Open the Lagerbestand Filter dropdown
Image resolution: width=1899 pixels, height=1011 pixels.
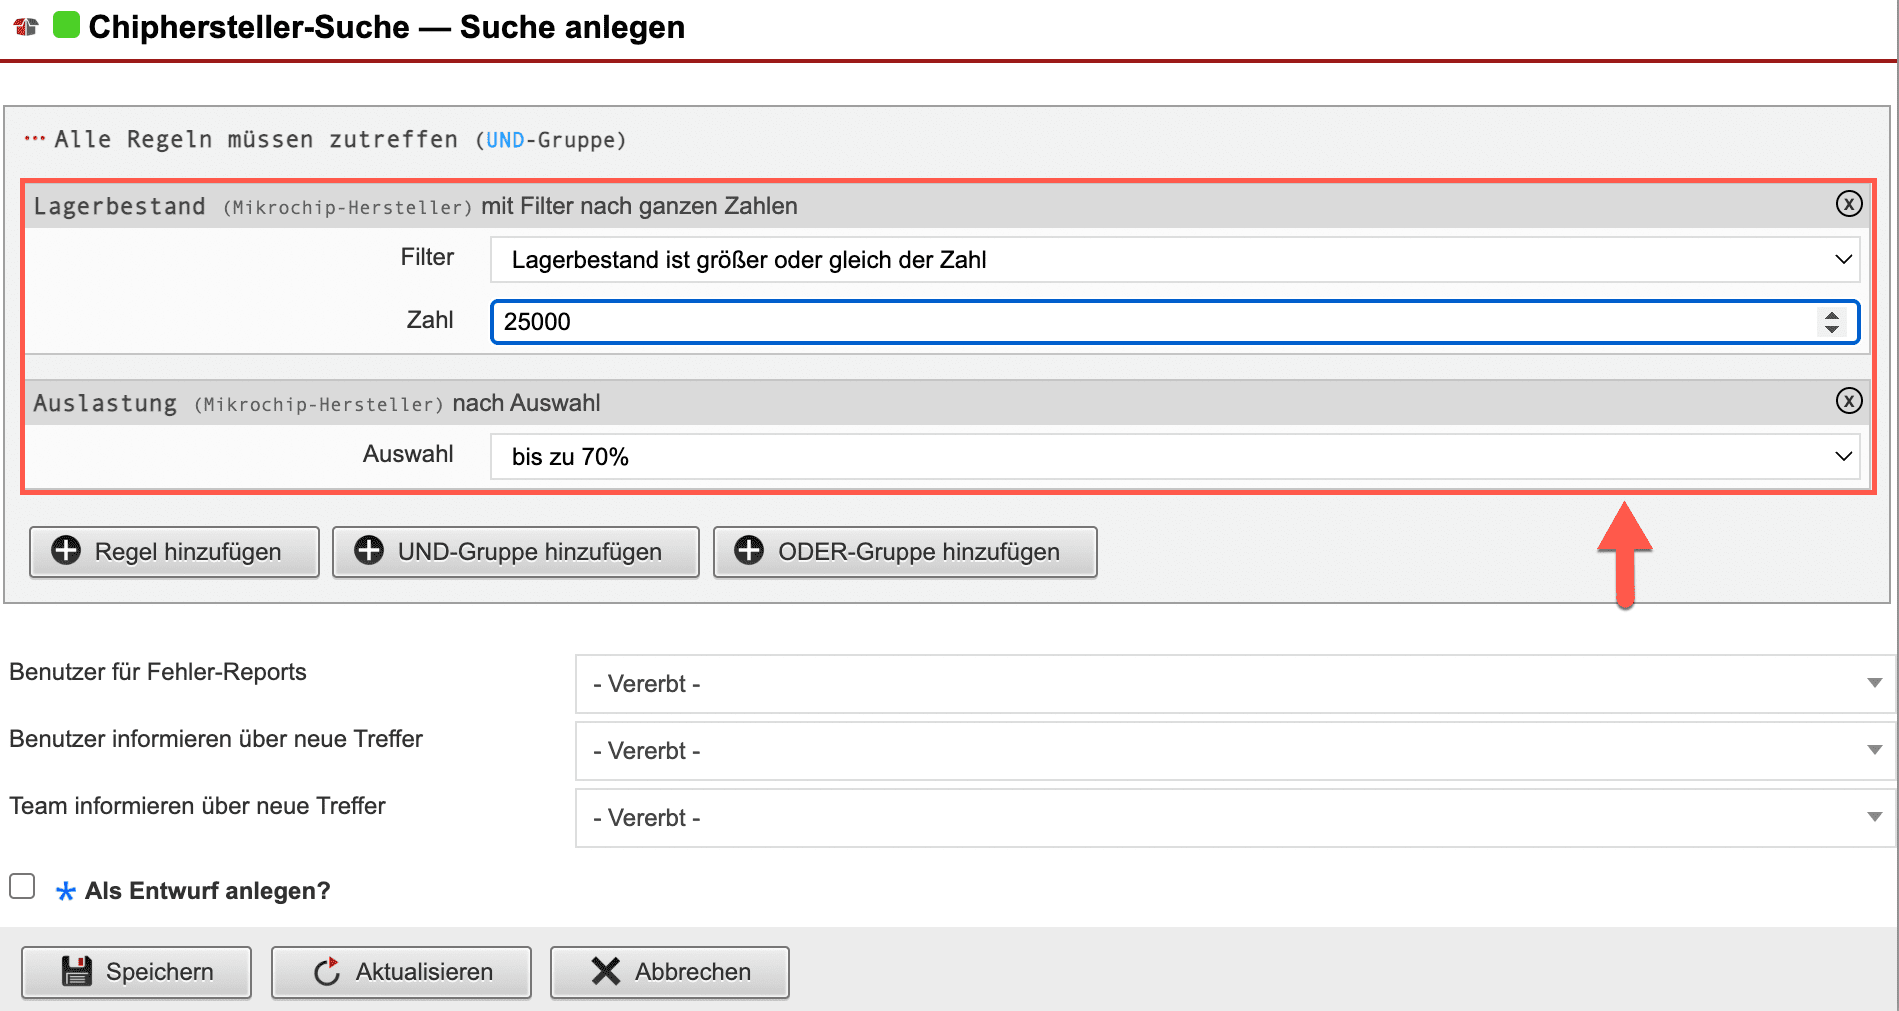[1174, 260]
